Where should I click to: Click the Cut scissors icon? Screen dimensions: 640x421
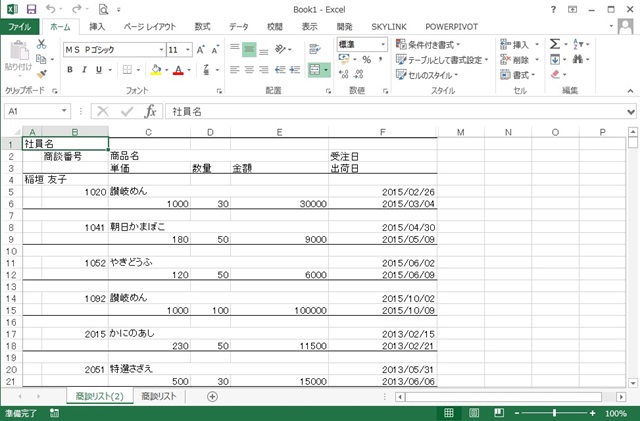(x=41, y=44)
